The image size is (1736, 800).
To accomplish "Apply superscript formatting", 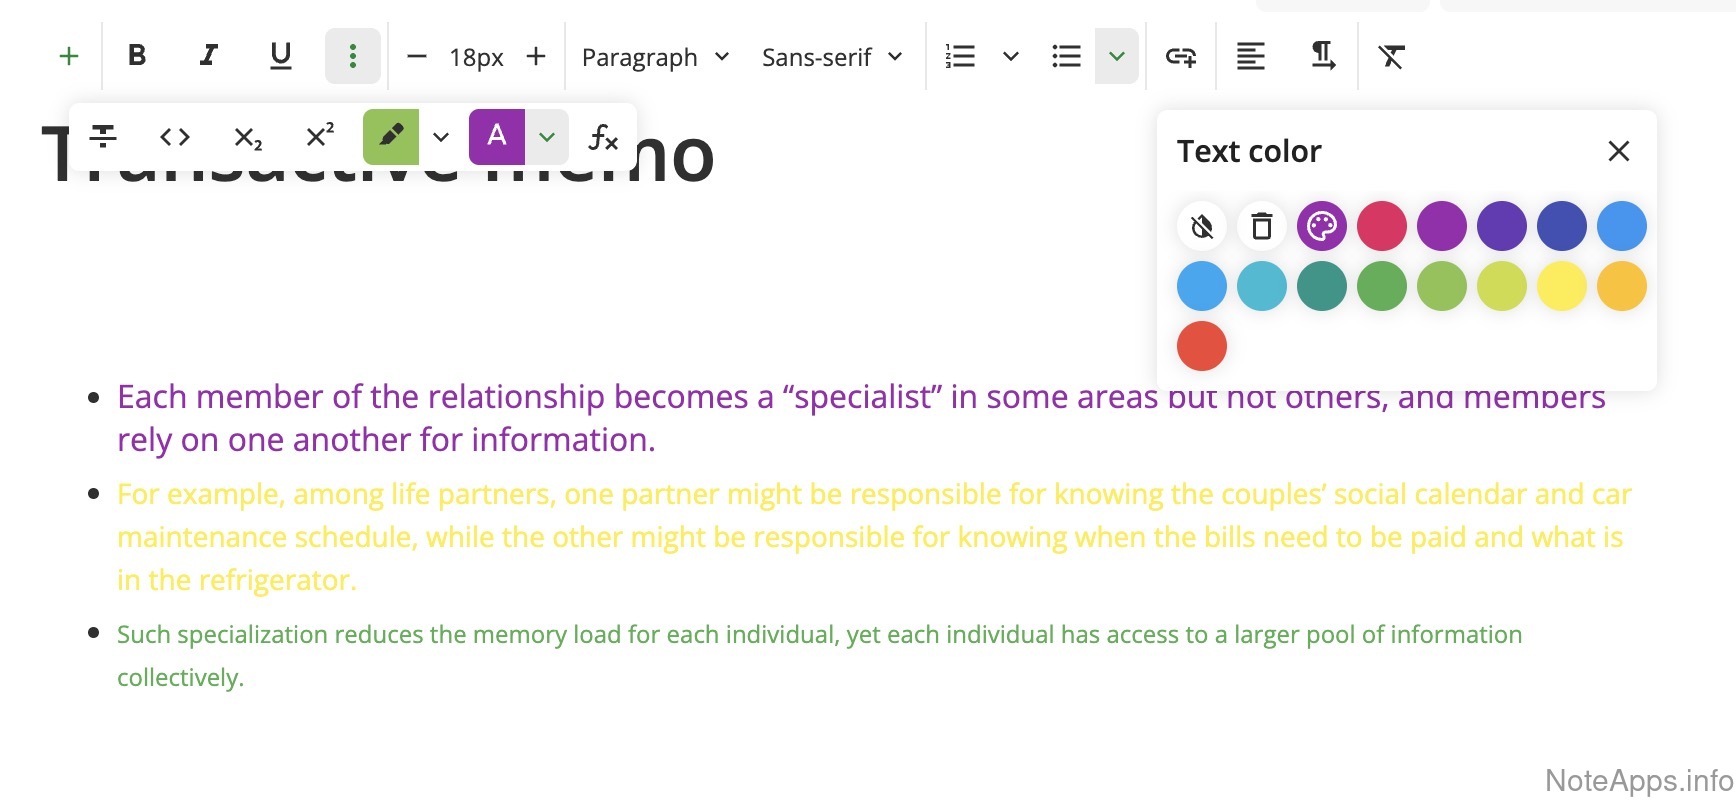I will pyautogui.click(x=319, y=137).
